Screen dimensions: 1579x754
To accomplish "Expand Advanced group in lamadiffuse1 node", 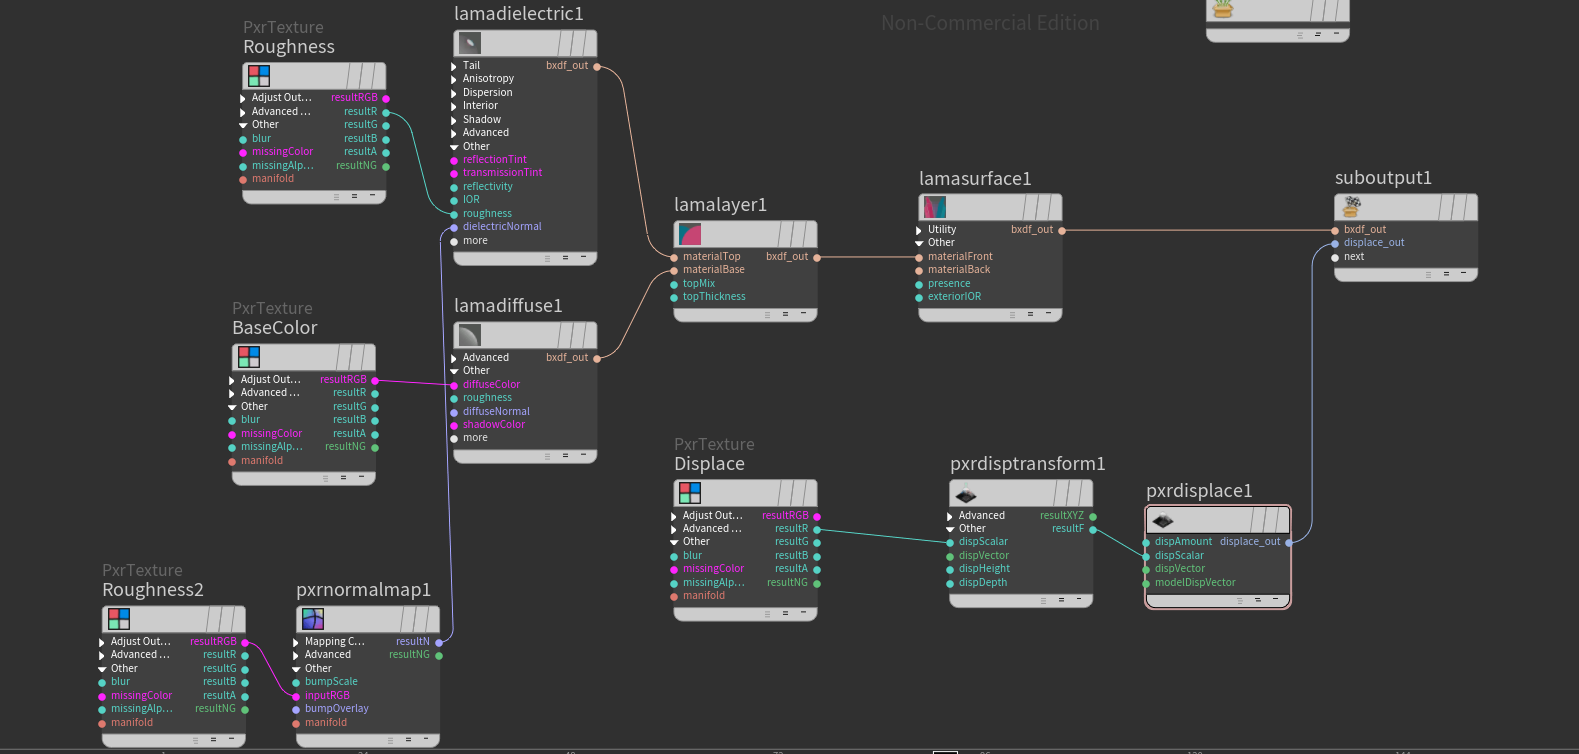I will coord(454,358).
